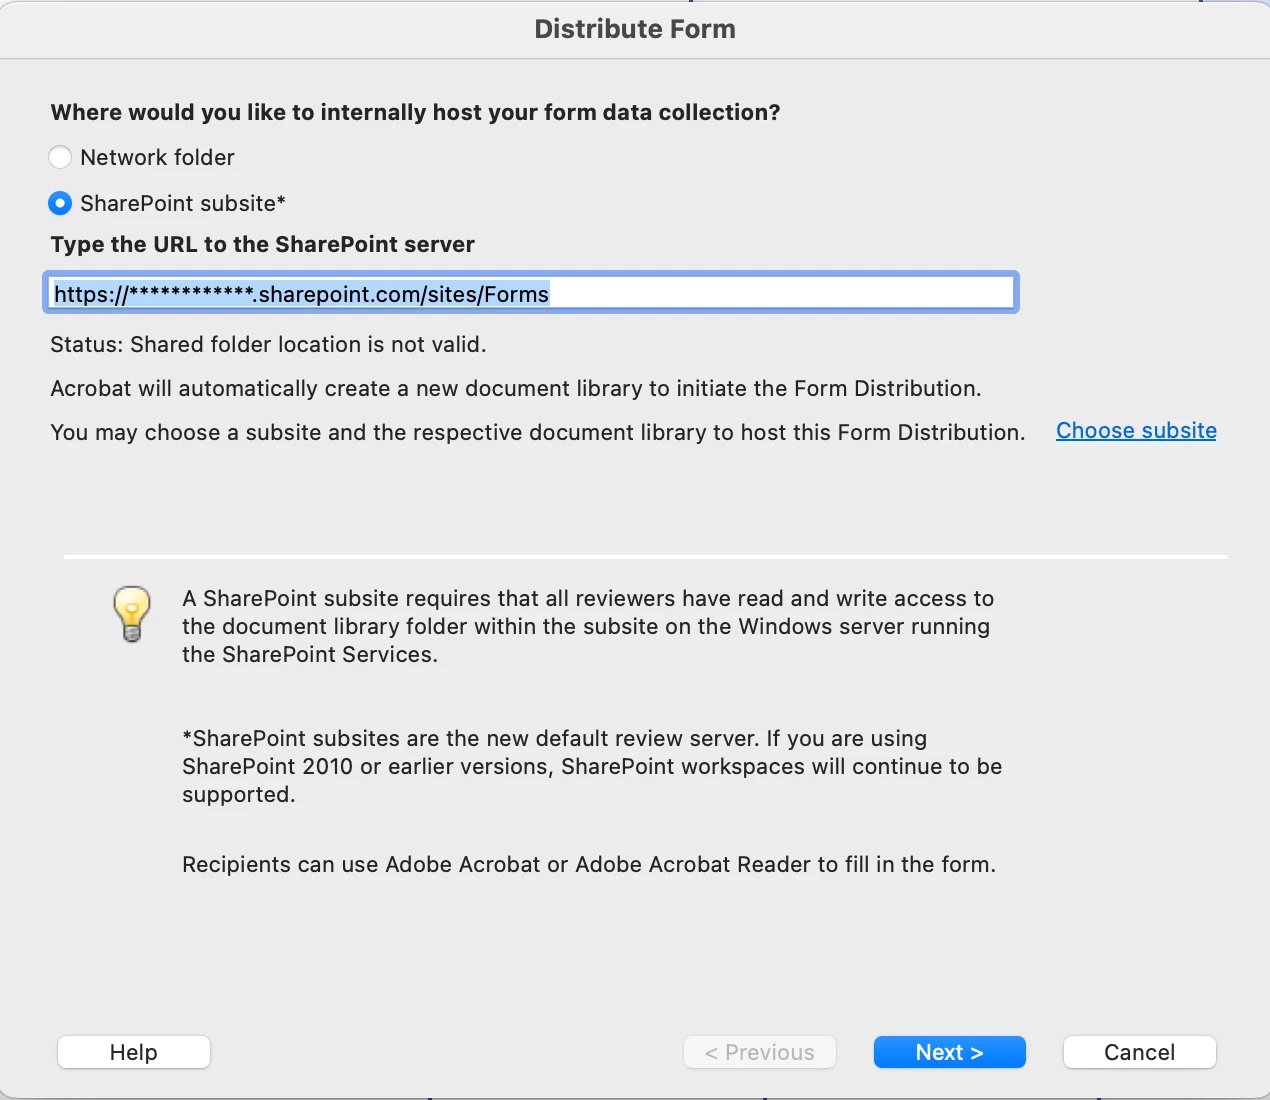The width and height of the screenshot is (1270, 1100).
Task: Click the SharePoint server URL field
Action: tap(531, 293)
